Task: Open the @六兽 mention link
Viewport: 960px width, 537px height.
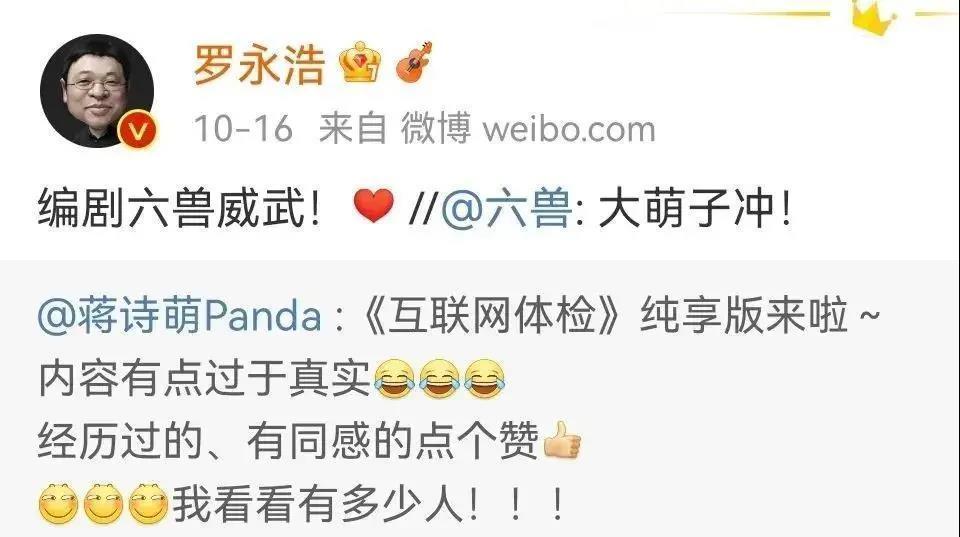Action: pos(506,209)
